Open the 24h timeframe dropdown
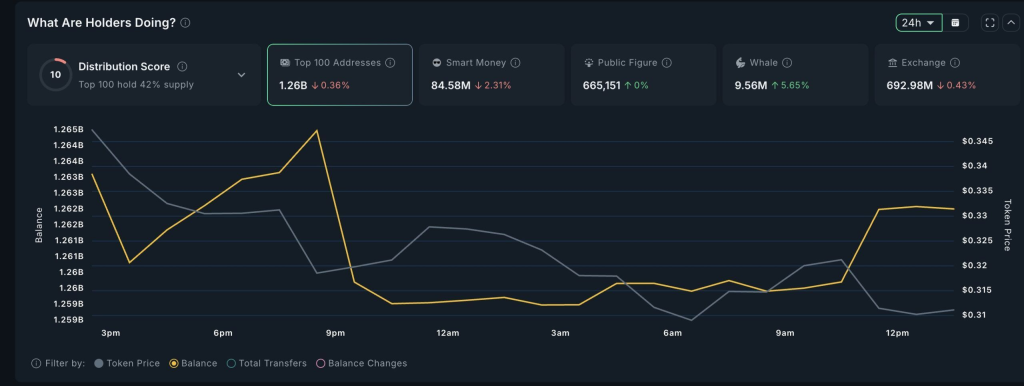This screenshot has width=1024, height=386. [x=919, y=23]
